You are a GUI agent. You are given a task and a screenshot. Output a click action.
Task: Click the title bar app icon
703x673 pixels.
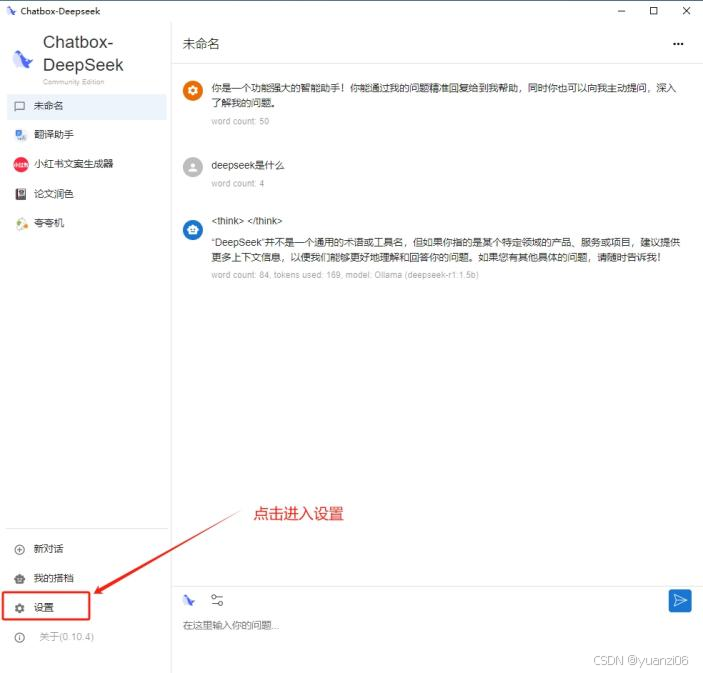click(11, 11)
